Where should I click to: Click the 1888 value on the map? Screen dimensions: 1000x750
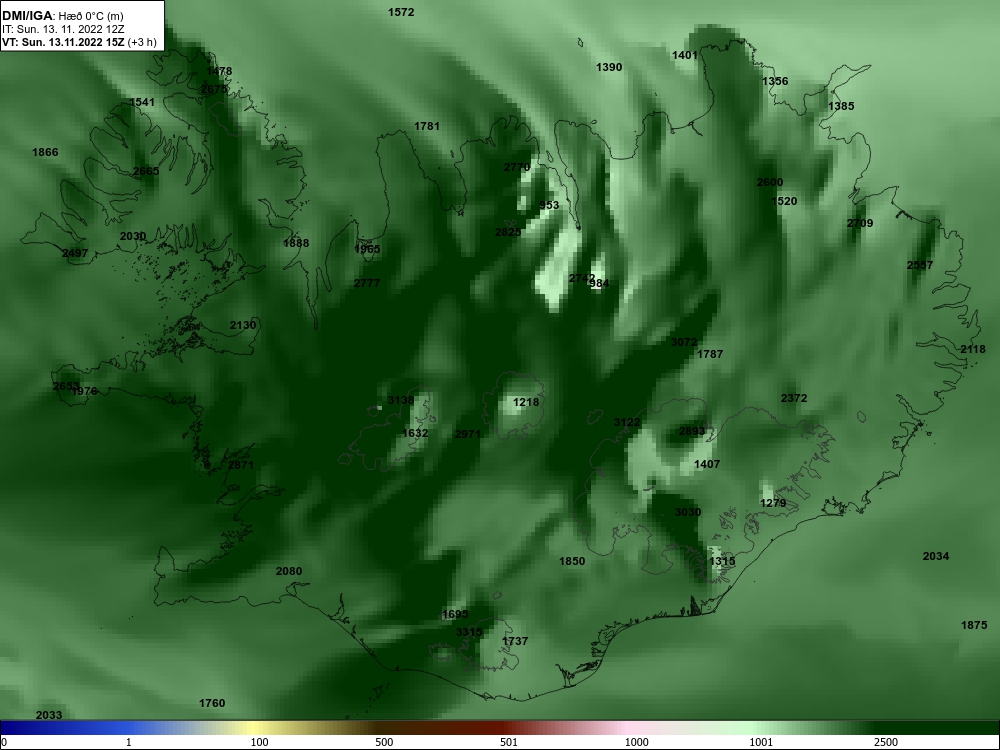coord(296,243)
